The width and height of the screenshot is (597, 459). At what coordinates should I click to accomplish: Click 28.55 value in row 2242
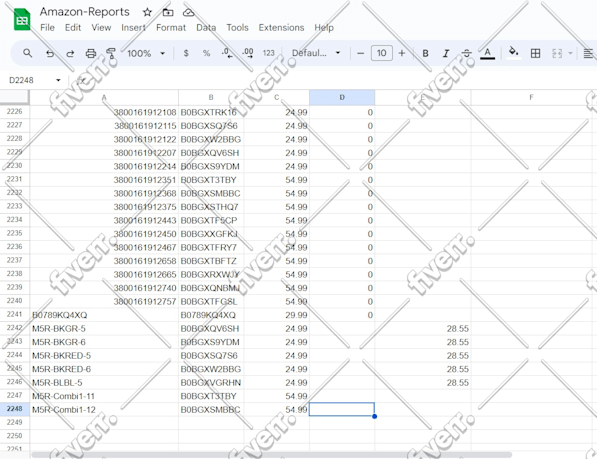point(423,328)
